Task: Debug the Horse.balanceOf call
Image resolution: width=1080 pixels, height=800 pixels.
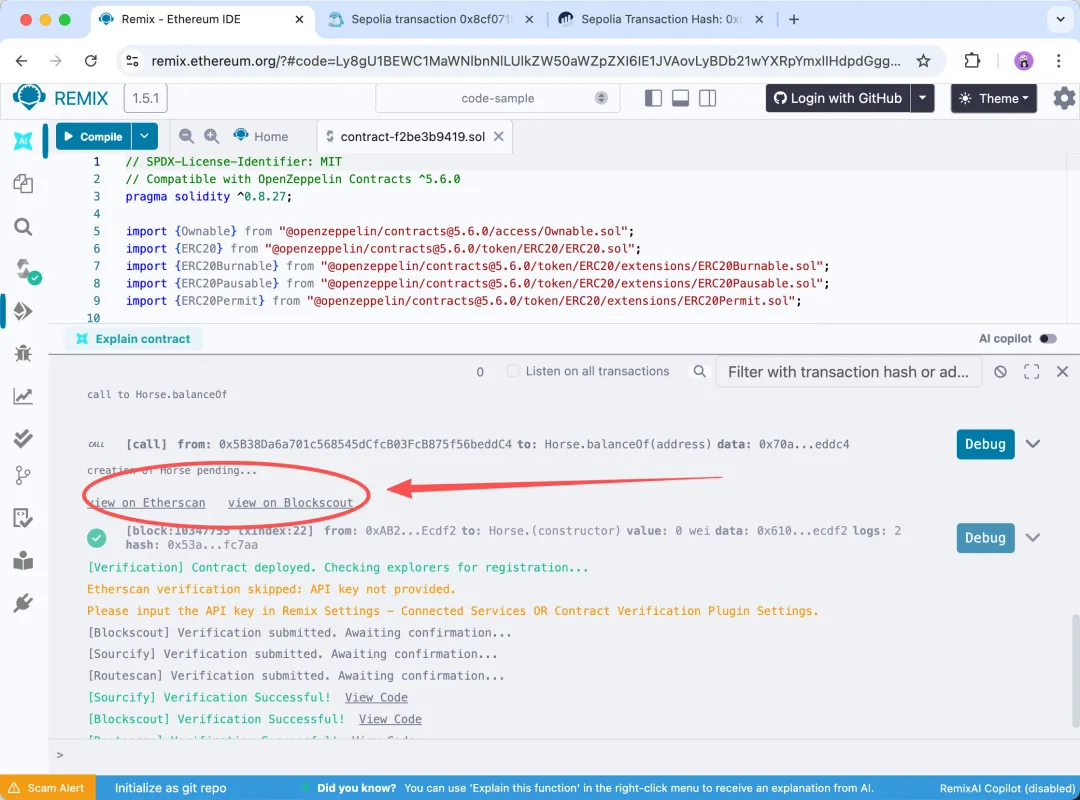Action: coord(985,444)
